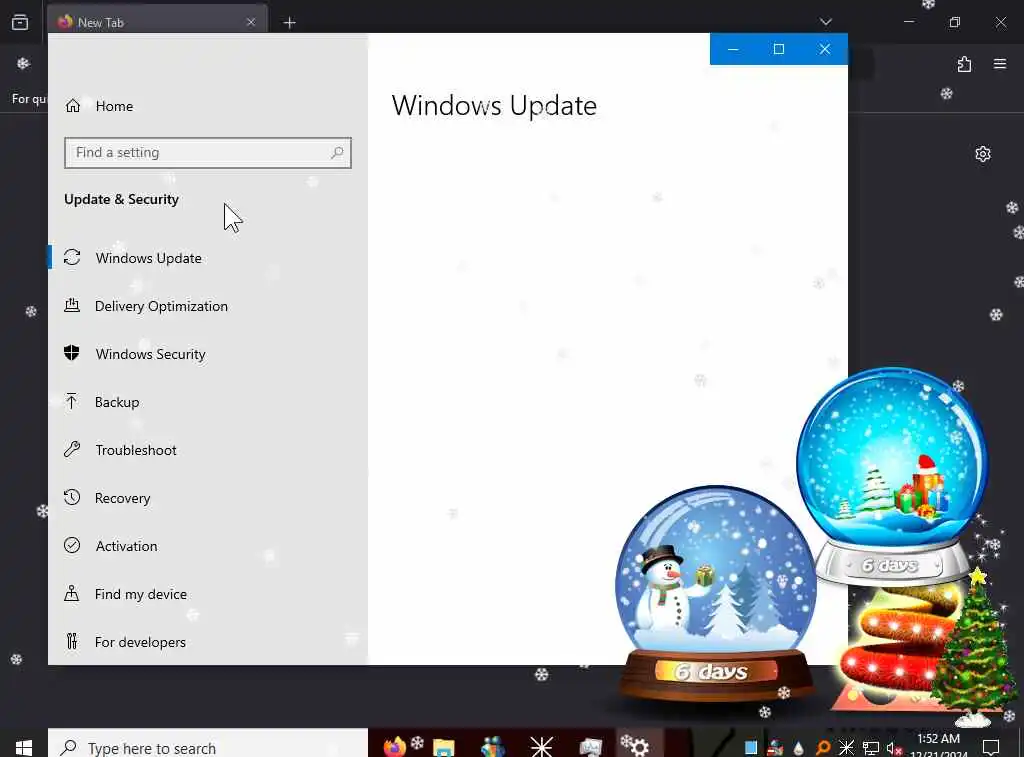
Task: Open a new tab in Firefox
Action: [289, 23]
